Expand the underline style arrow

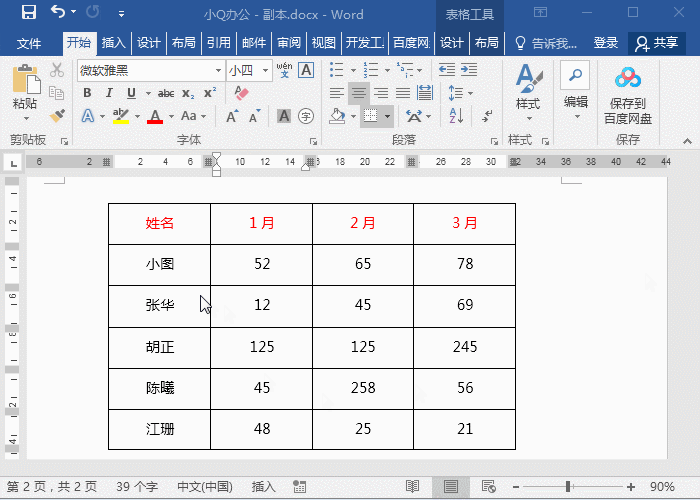pos(148,93)
